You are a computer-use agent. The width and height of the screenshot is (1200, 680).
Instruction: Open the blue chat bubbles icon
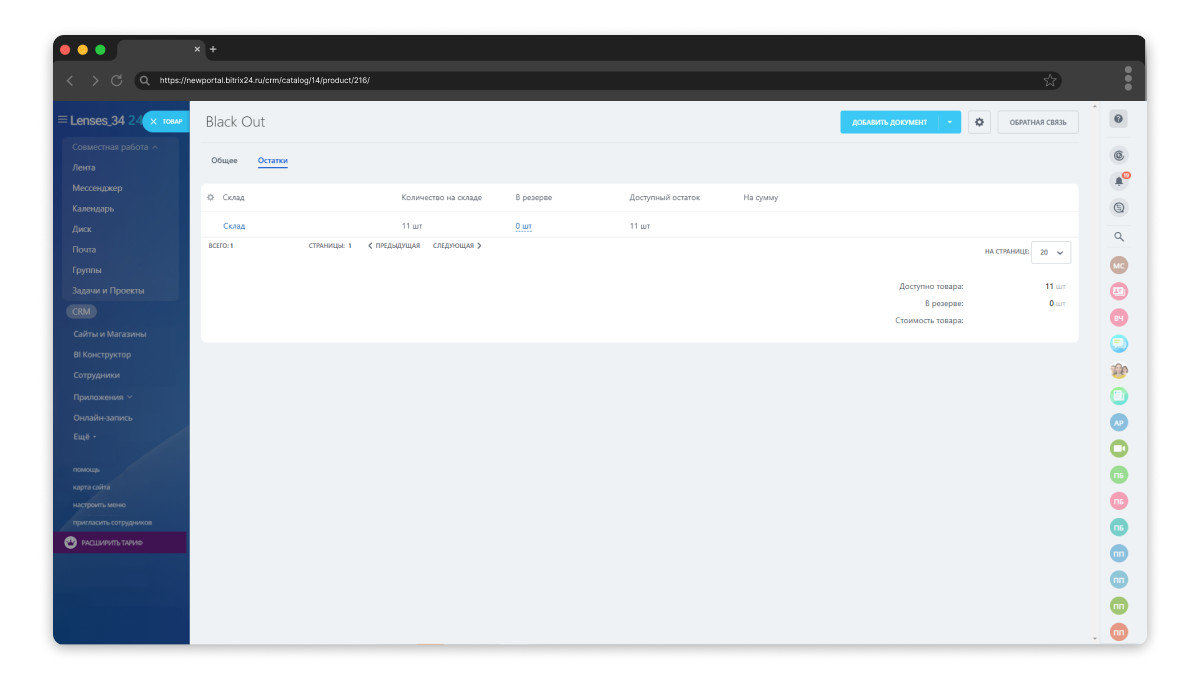(1119, 344)
